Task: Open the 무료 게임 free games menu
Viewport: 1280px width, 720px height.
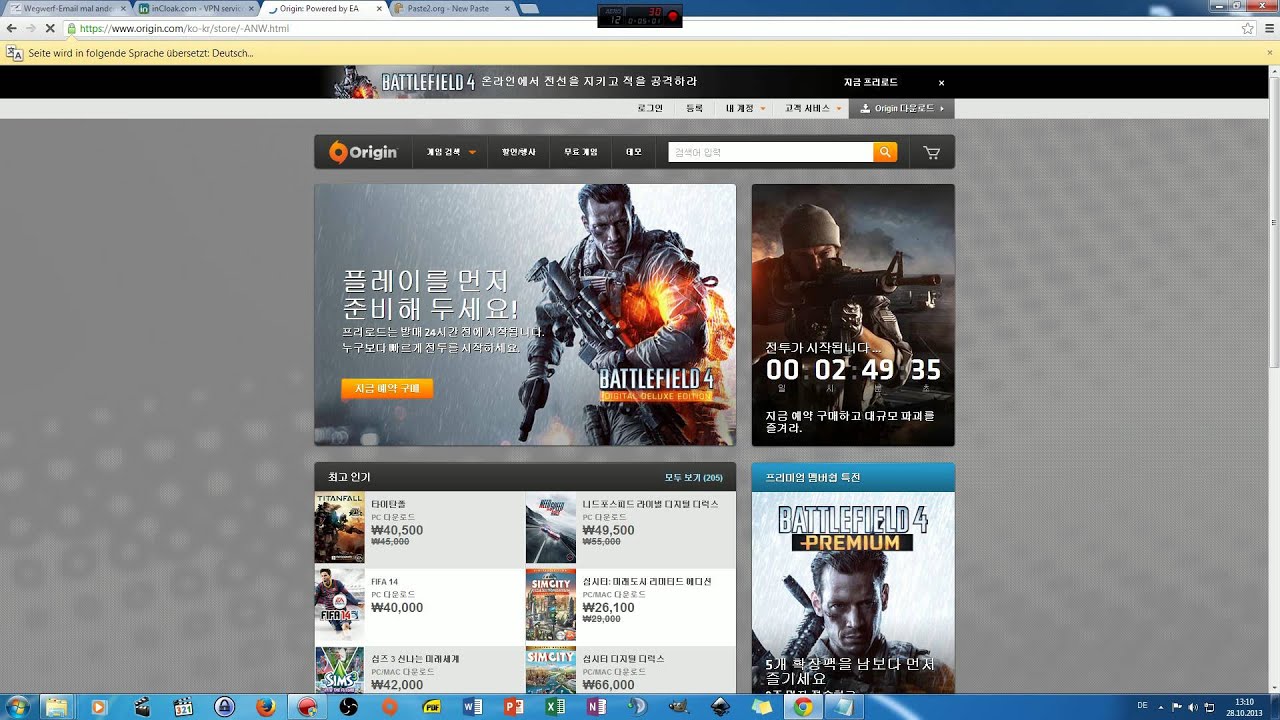Action: pos(580,152)
